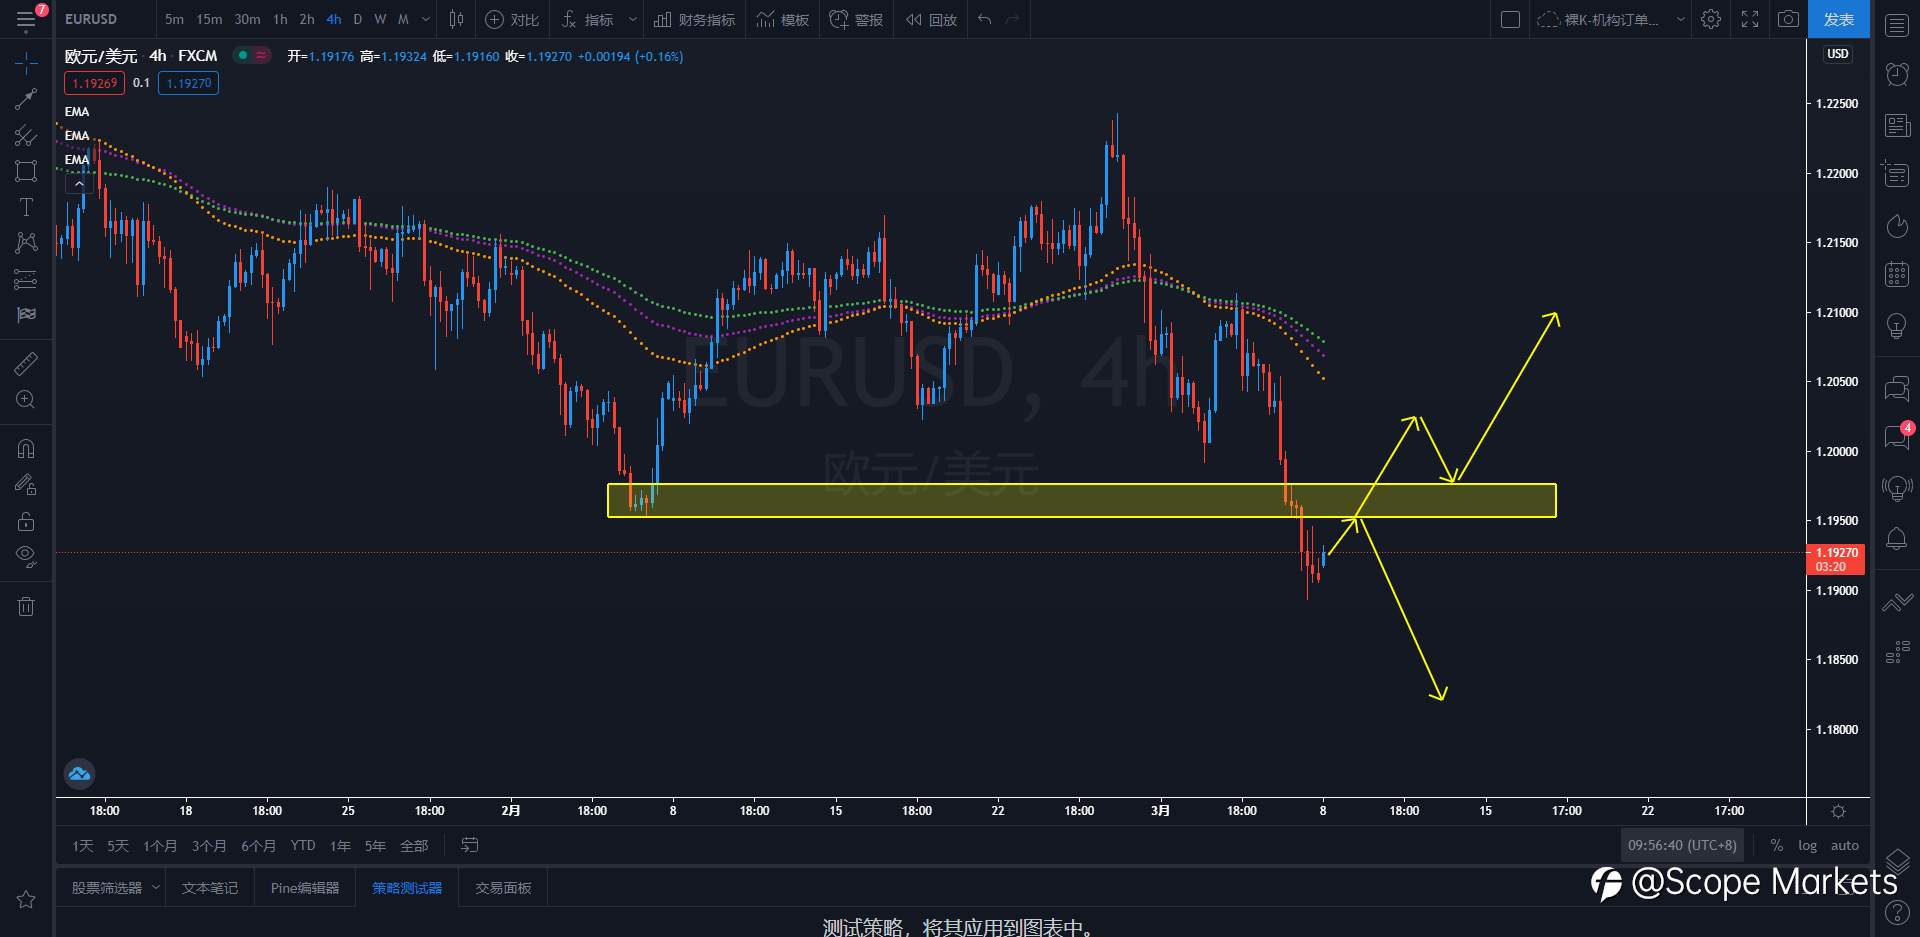The width and height of the screenshot is (1920, 937).
Task: Activate the zoom in tool
Action: (x=26, y=399)
